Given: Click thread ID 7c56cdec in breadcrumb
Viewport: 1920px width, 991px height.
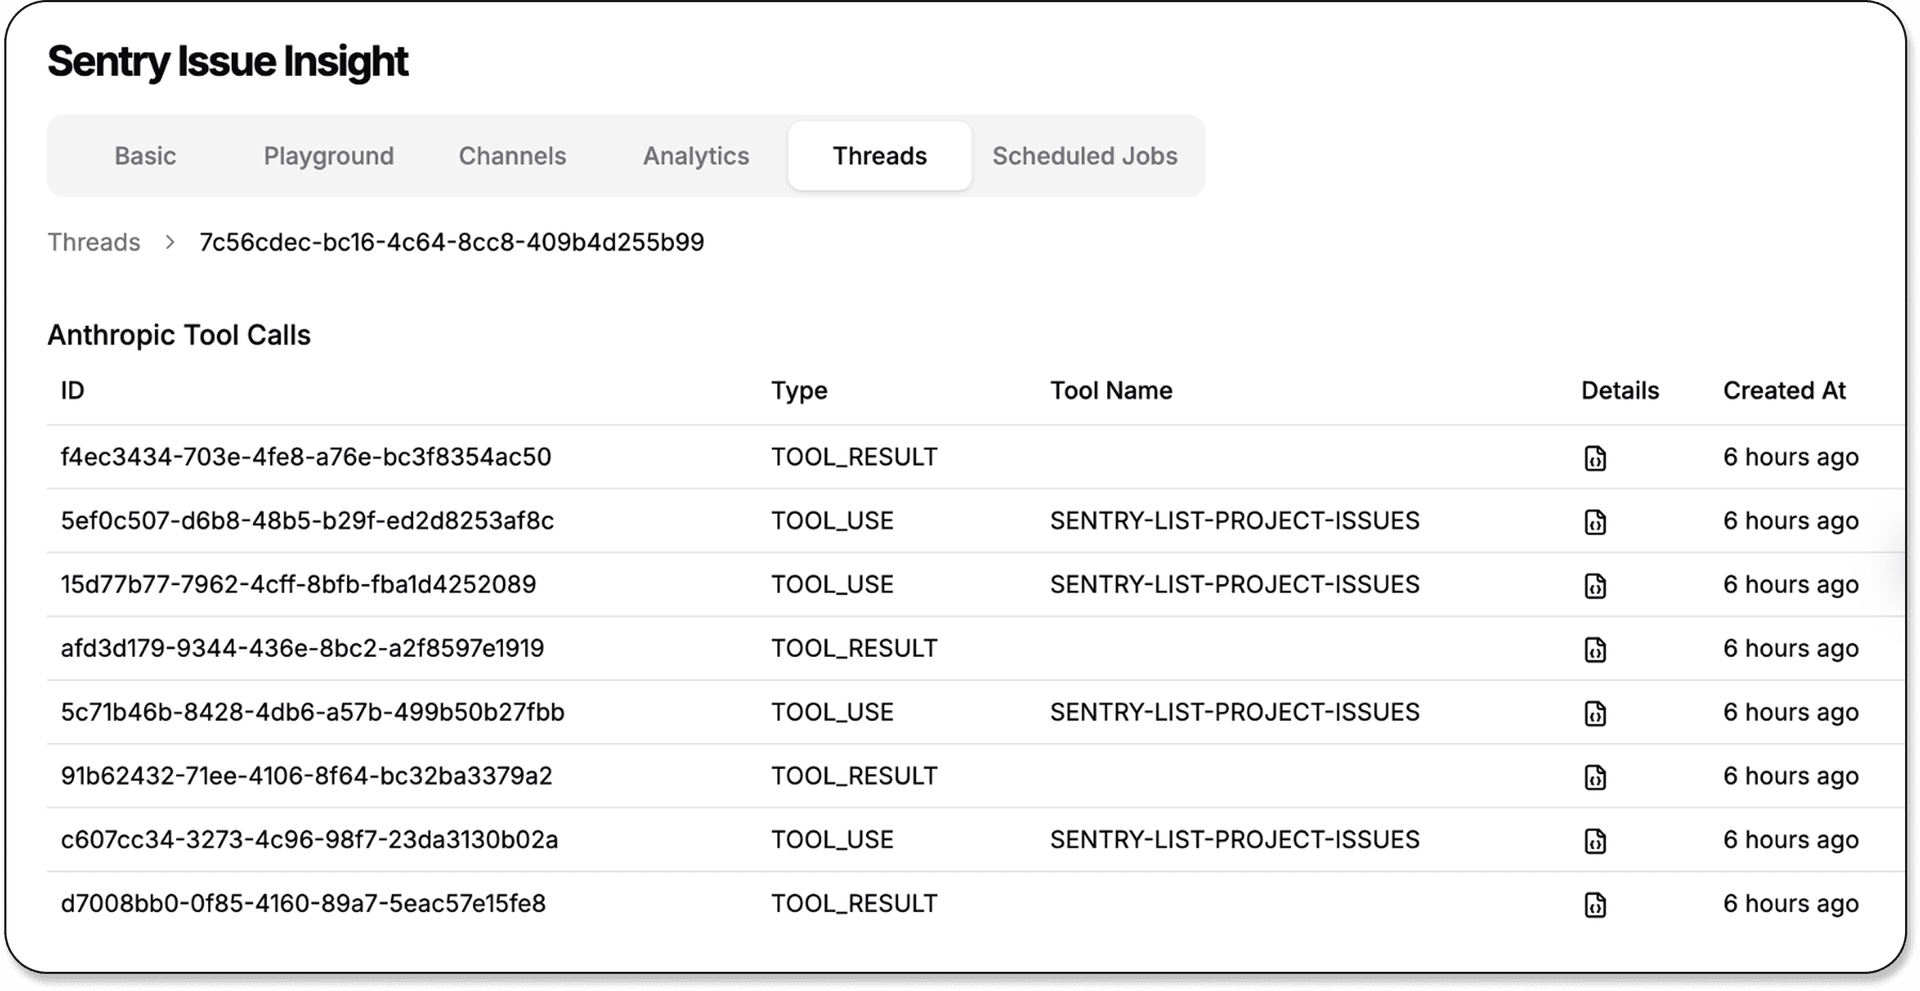Looking at the screenshot, I should pos(451,242).
